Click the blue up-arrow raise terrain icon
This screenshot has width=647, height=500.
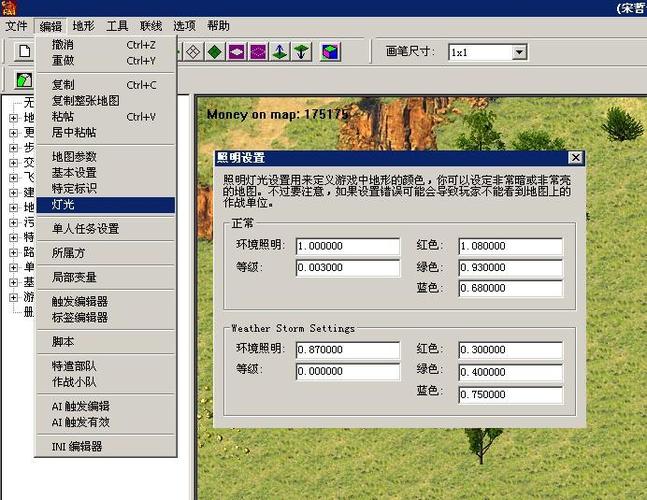click(280, 51)
